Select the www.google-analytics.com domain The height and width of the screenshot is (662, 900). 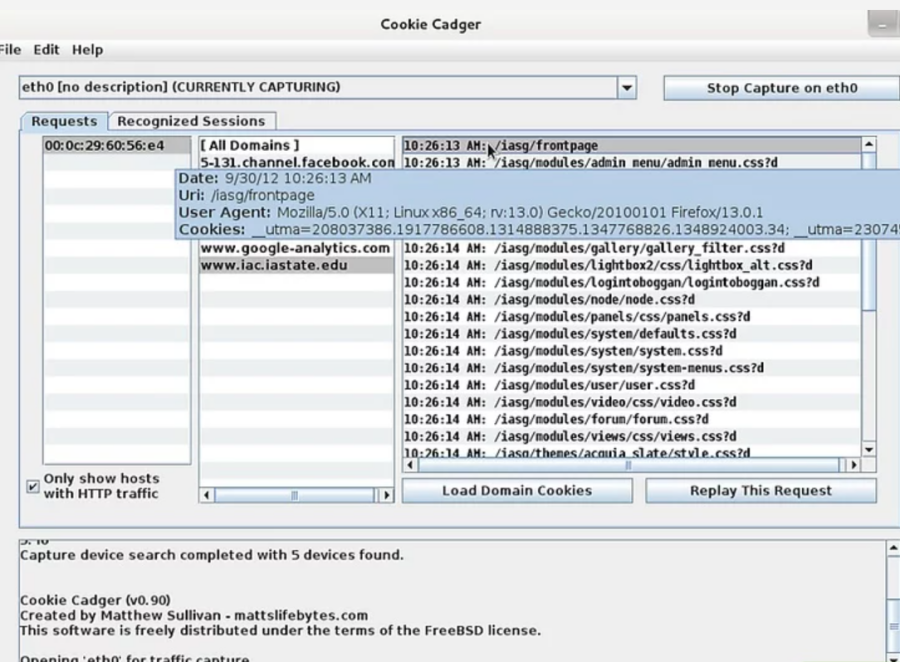(x=296, y=248)
